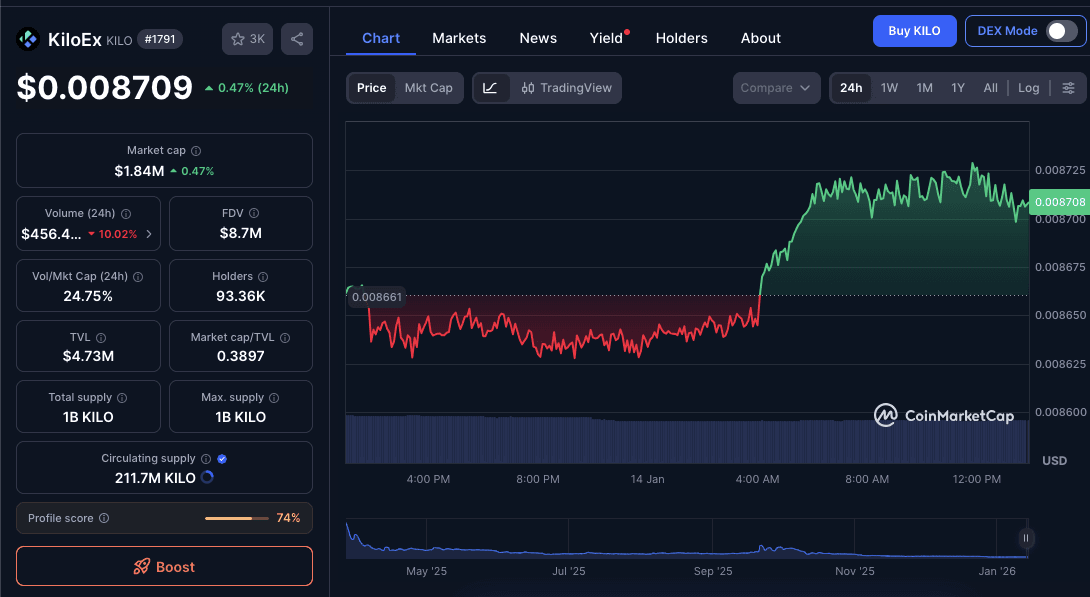Image resolution: width=1090 pixels, height=597 pixels.
Task: Open the share icon beside the star
Action: (296, 38)
